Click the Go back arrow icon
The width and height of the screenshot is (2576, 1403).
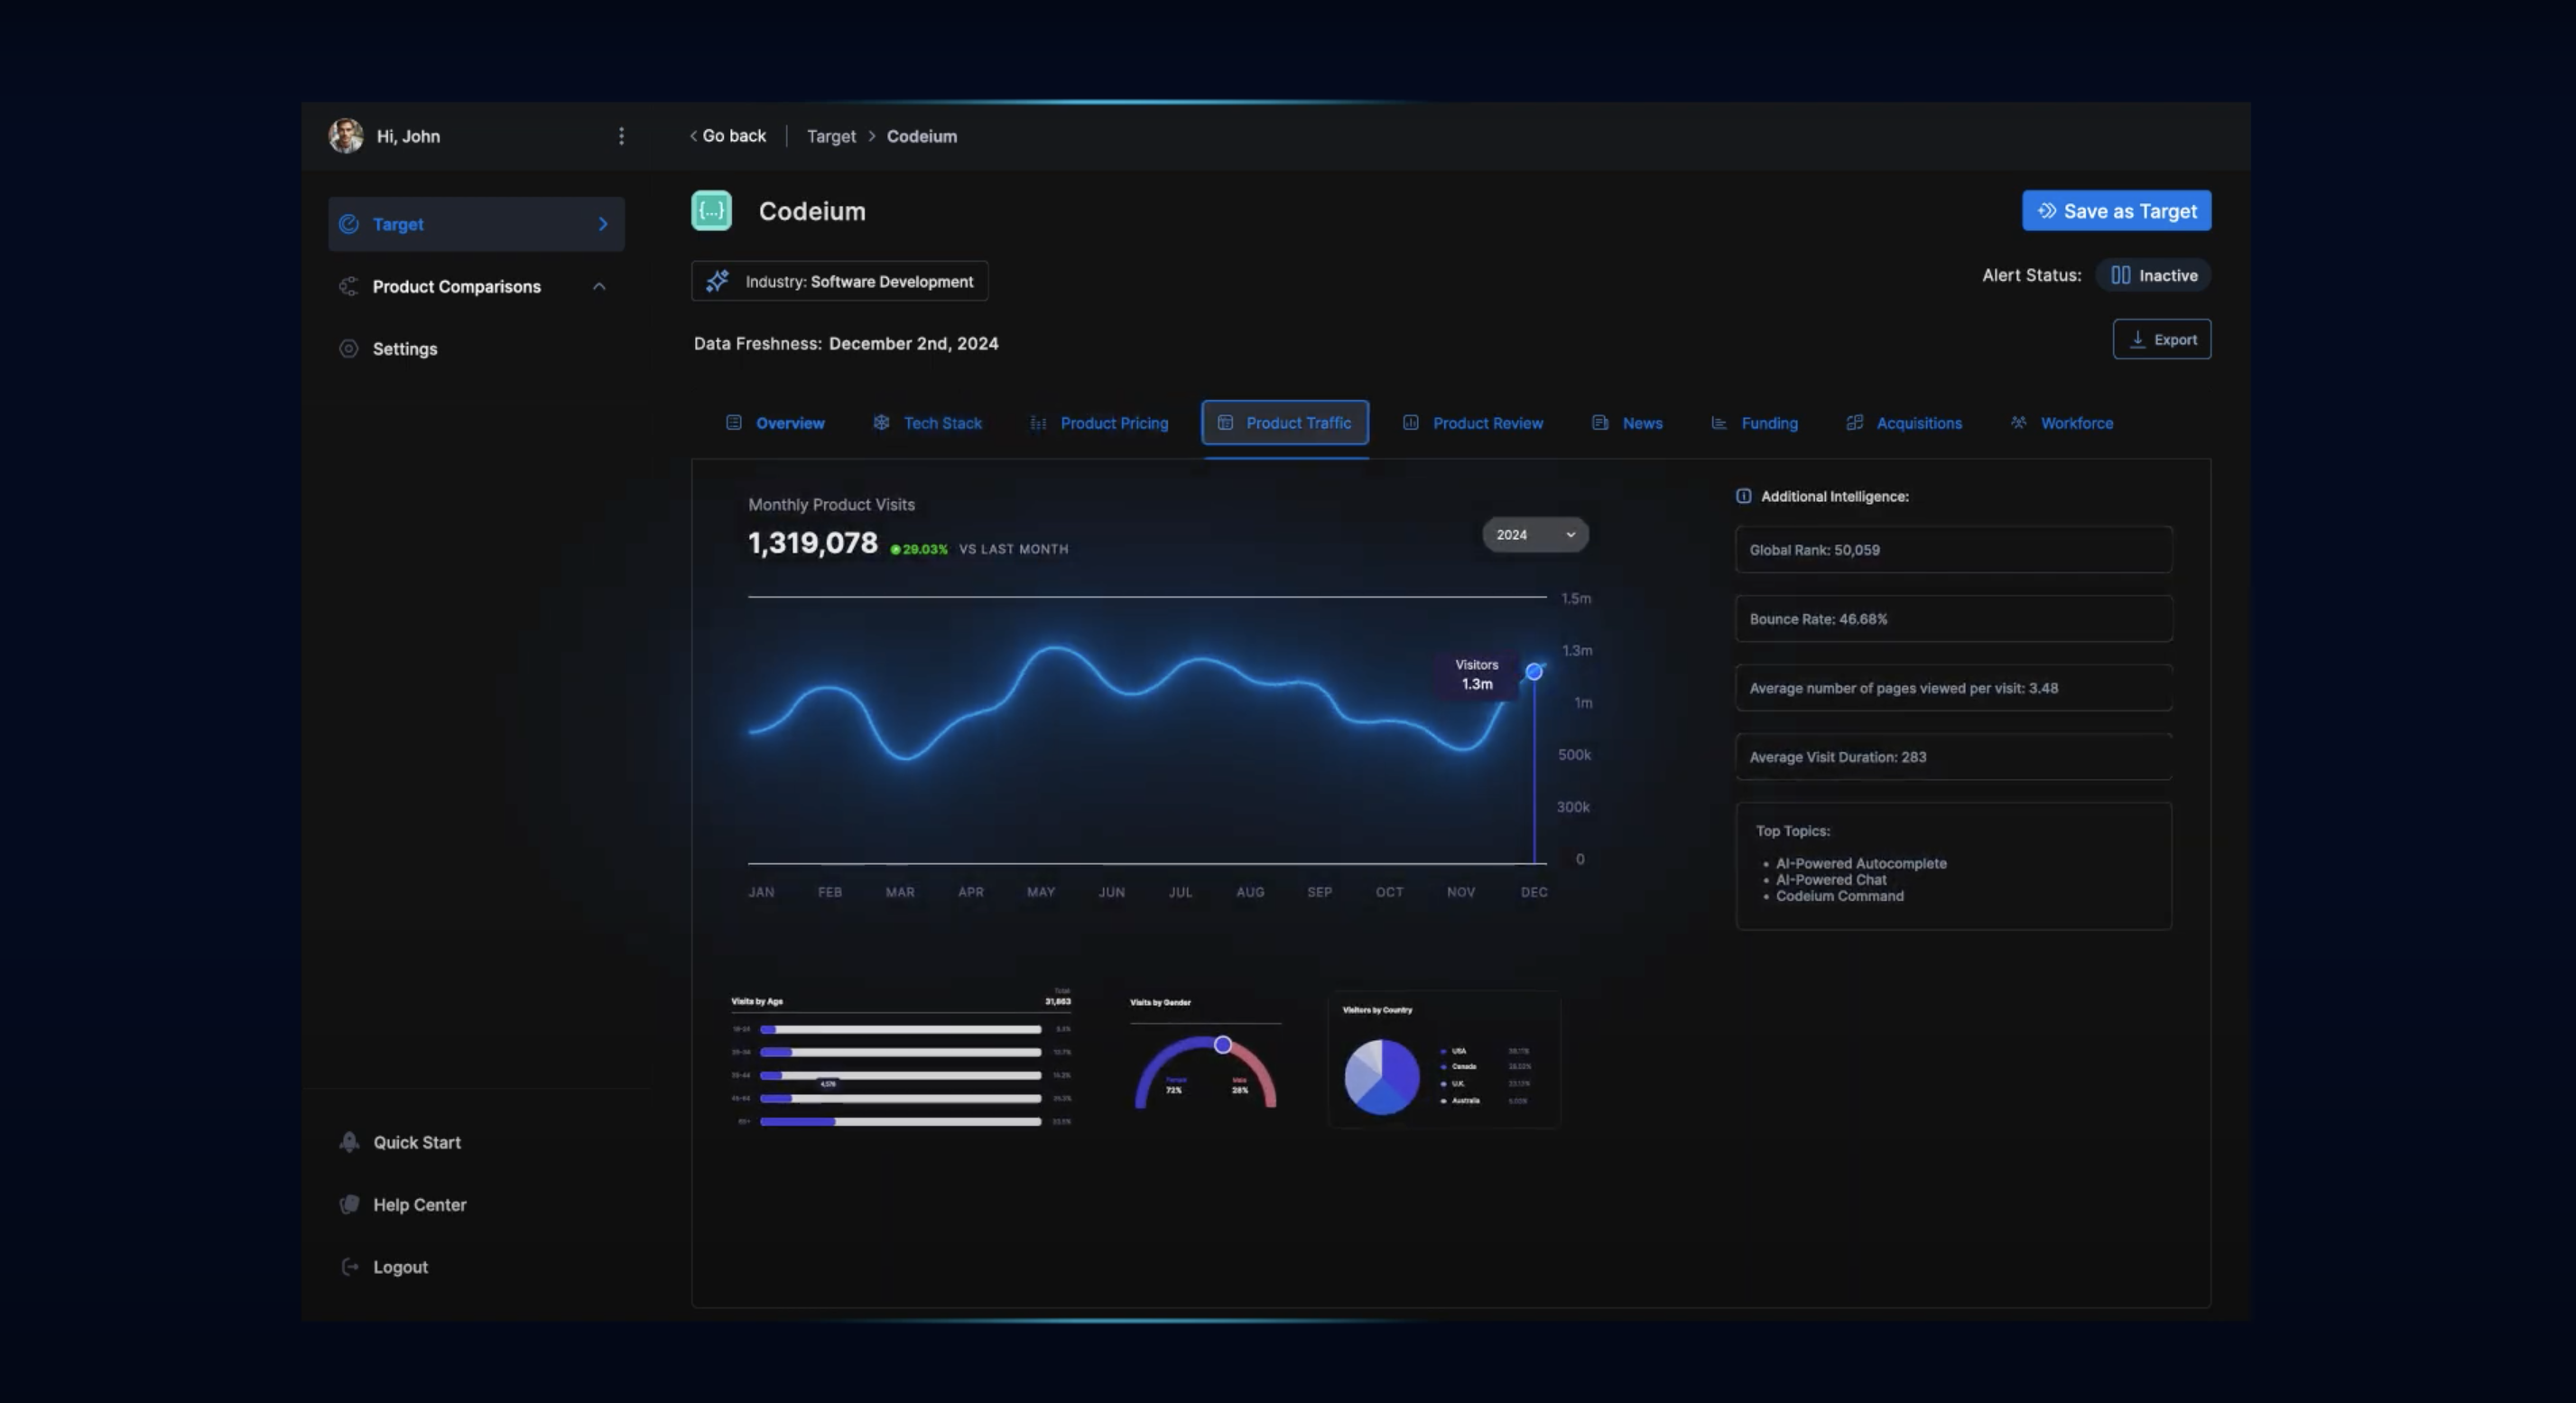[x=693, y=135]
